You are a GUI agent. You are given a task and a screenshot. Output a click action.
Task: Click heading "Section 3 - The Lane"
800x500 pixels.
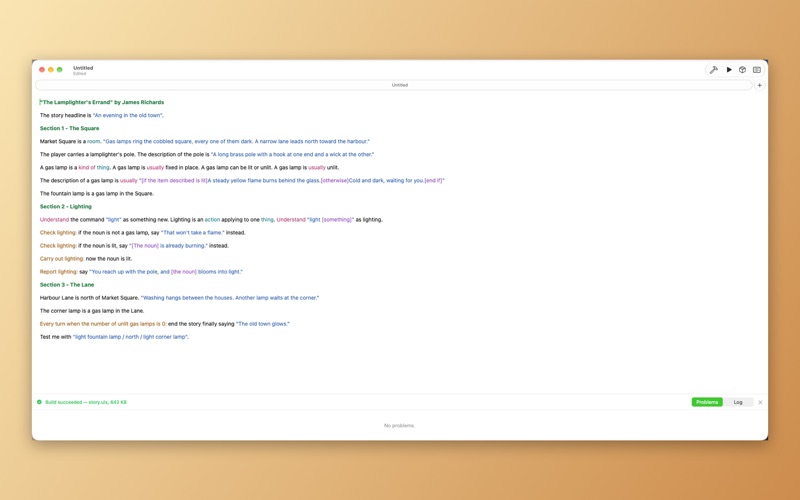[67, 285]
